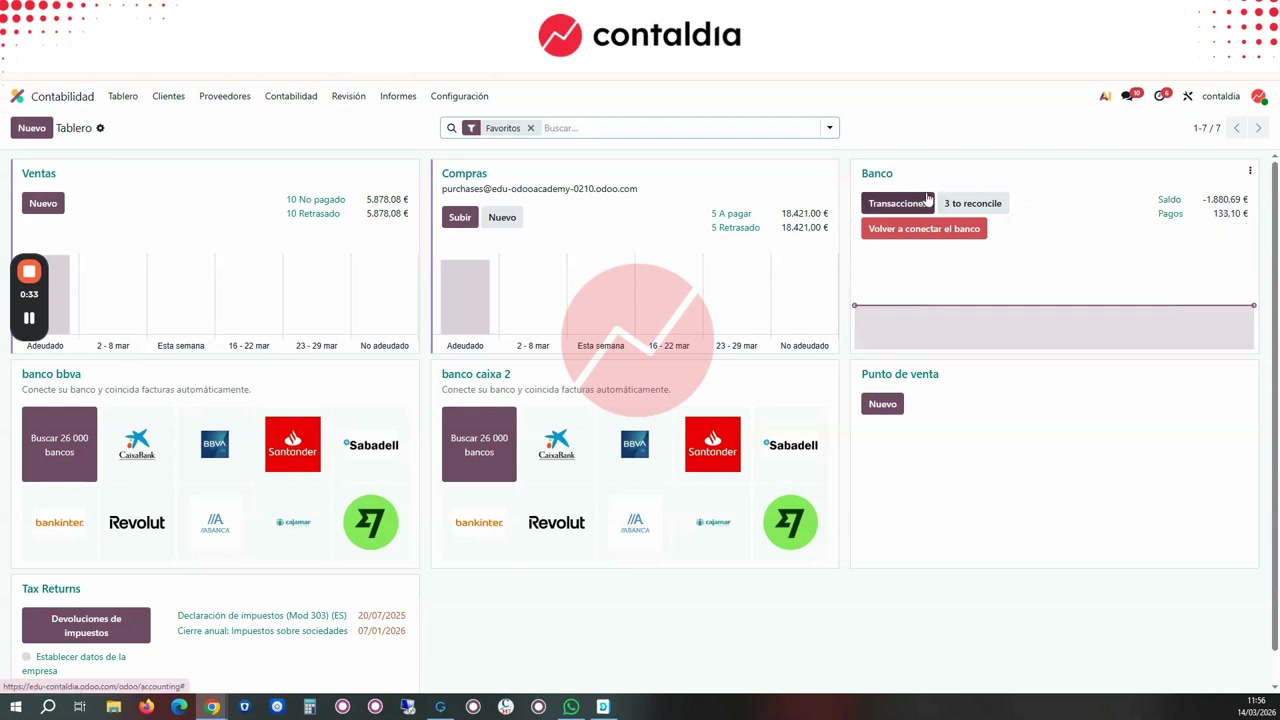Click the Tablero gear settings icon
1280x720 pixels.
tap(100, 128)
